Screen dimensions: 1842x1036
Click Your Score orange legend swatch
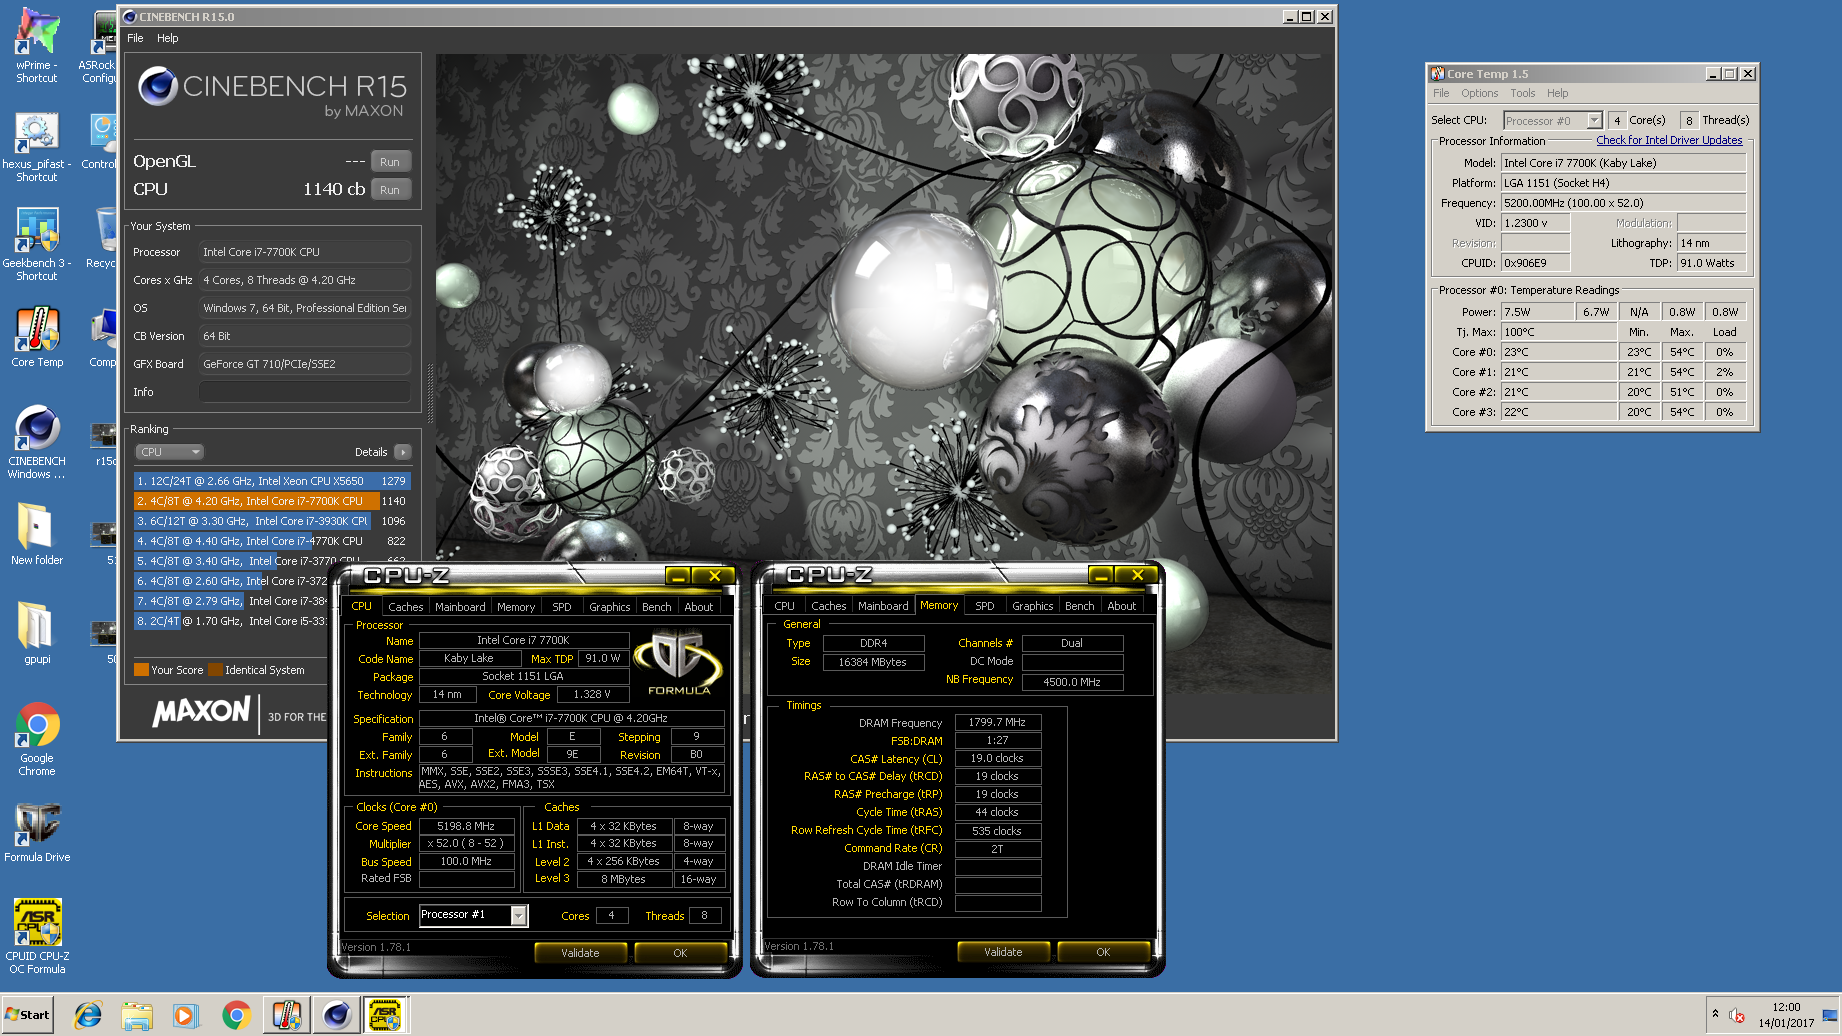141,670
